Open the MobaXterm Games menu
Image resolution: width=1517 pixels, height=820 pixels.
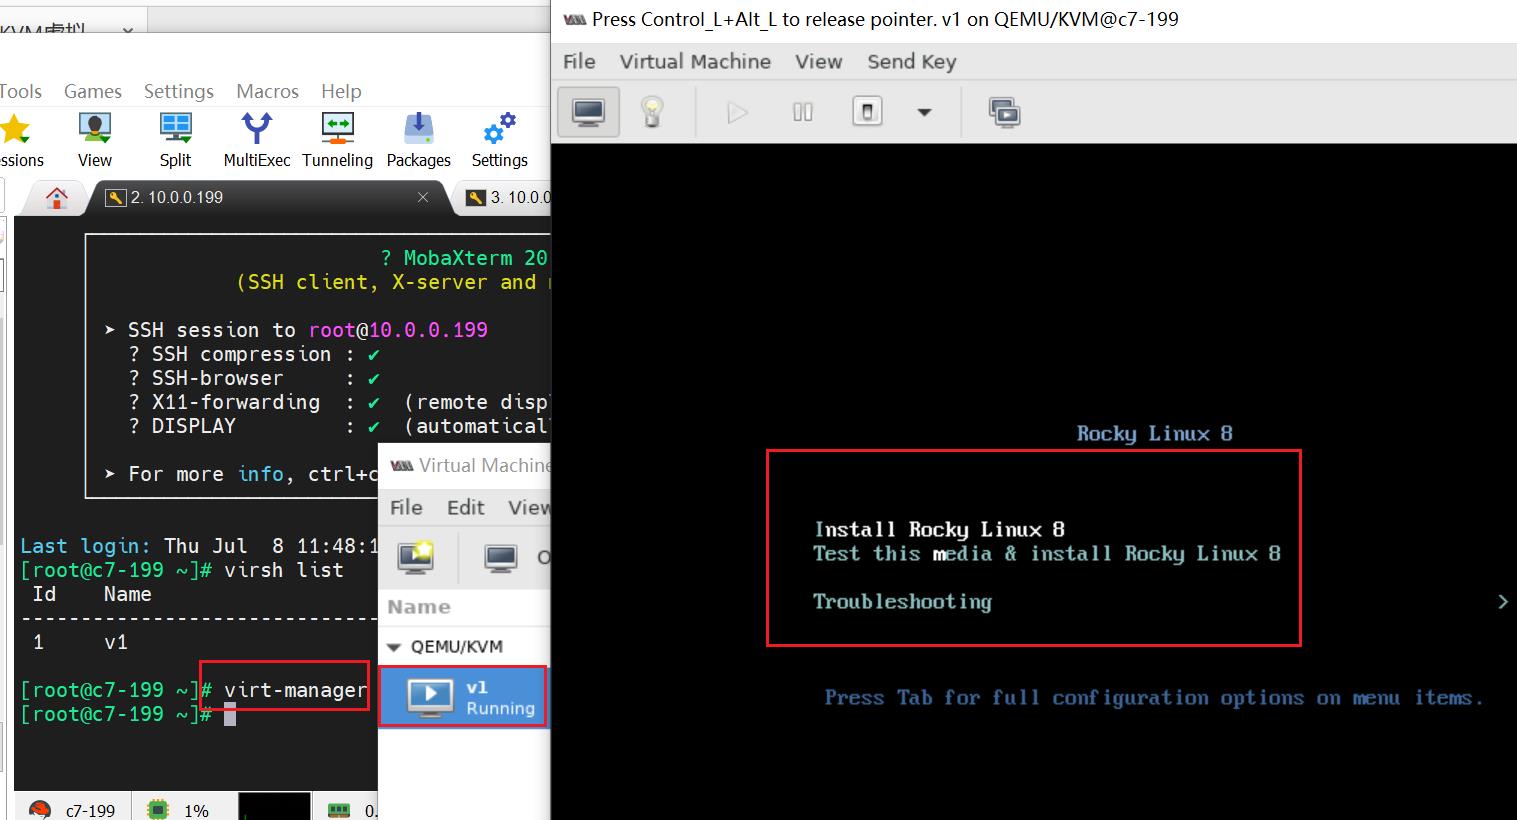93,91
